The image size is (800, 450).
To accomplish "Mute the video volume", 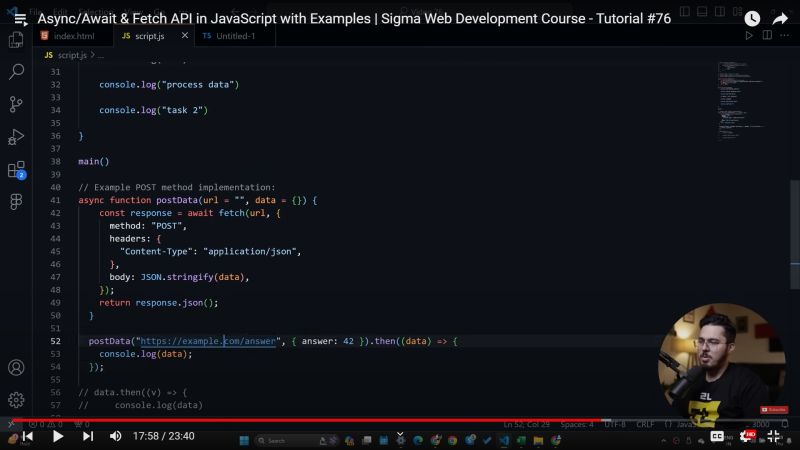I will coord(116,436).
